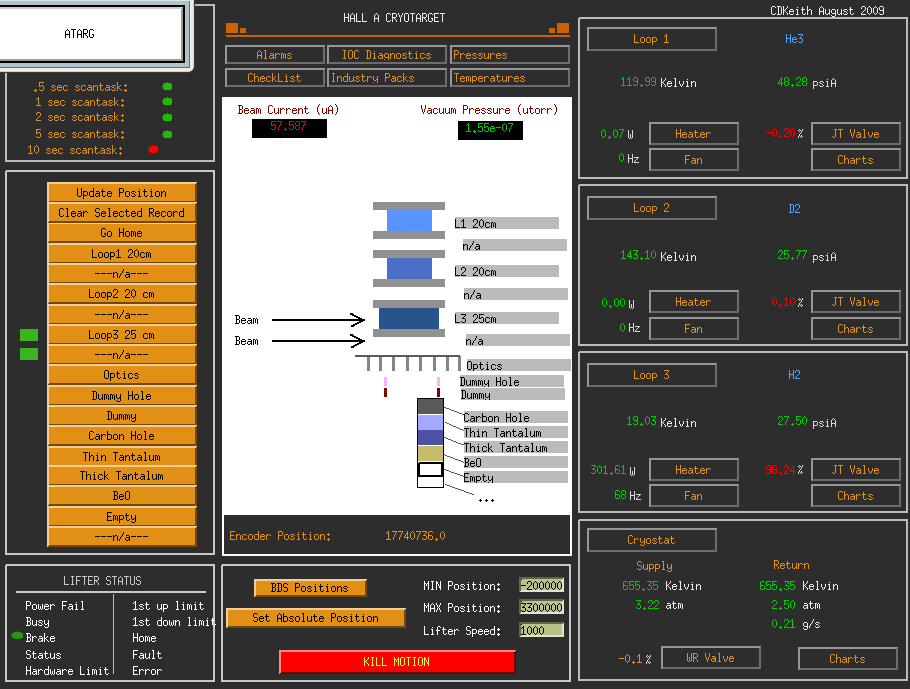910x689 pixels.
Task: Select the Carbon Hole position button
Action: [122, 436]
